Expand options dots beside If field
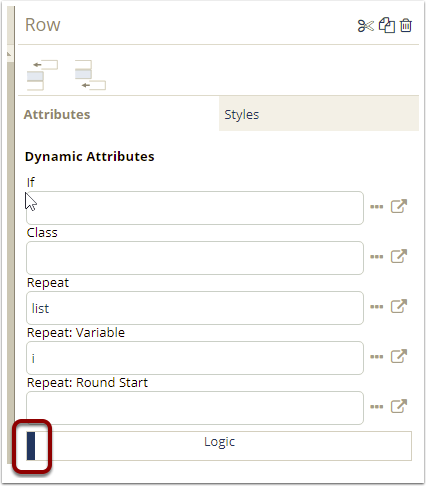This screenshot has width=426, height=486. [377, 207]
